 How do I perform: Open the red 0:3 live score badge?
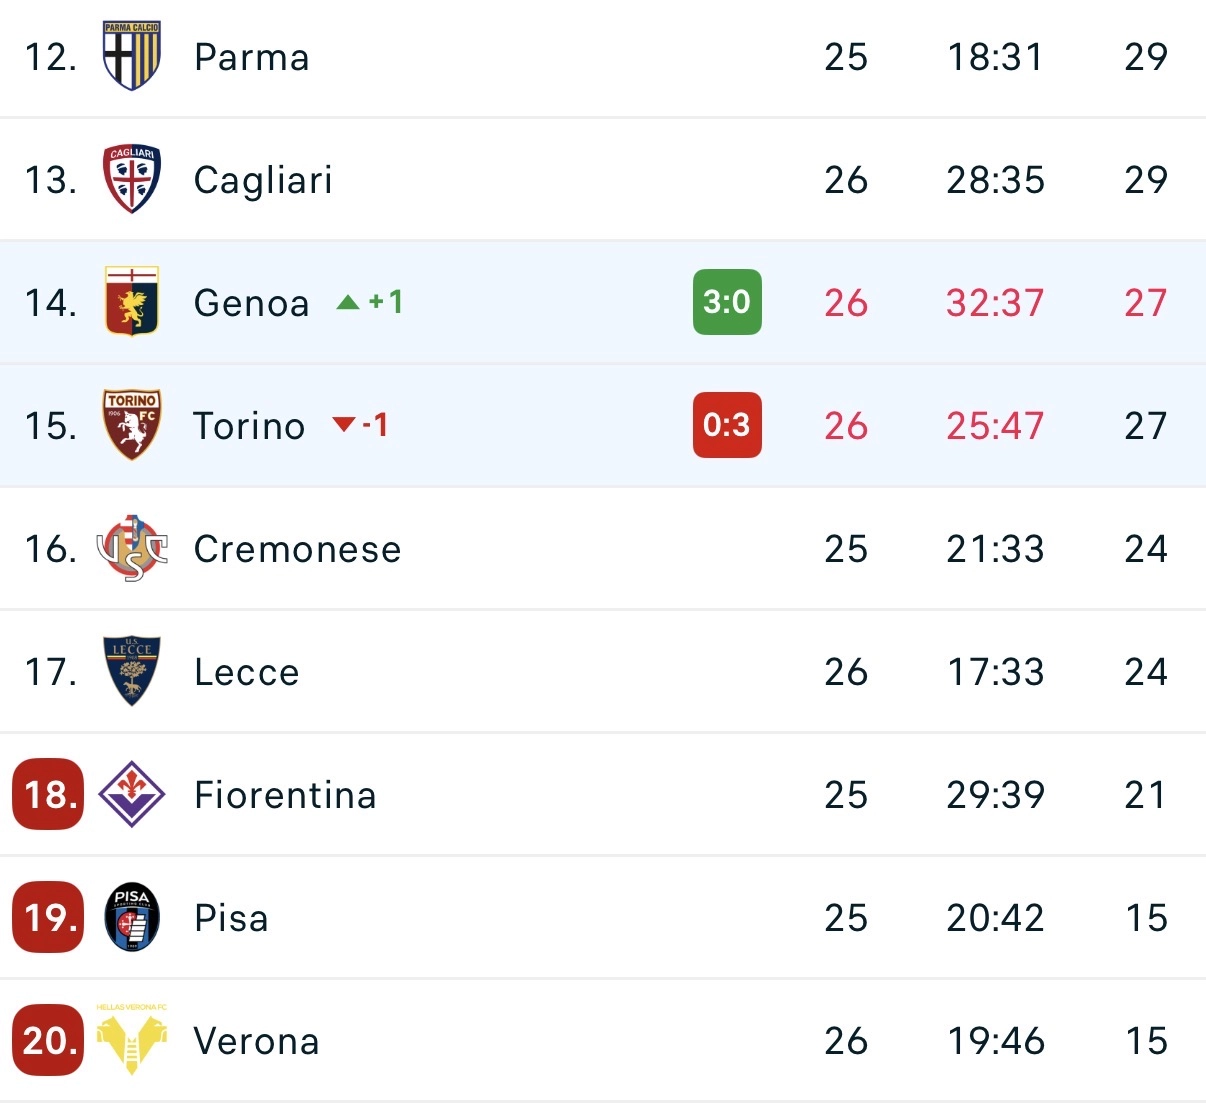pos(727,425)
